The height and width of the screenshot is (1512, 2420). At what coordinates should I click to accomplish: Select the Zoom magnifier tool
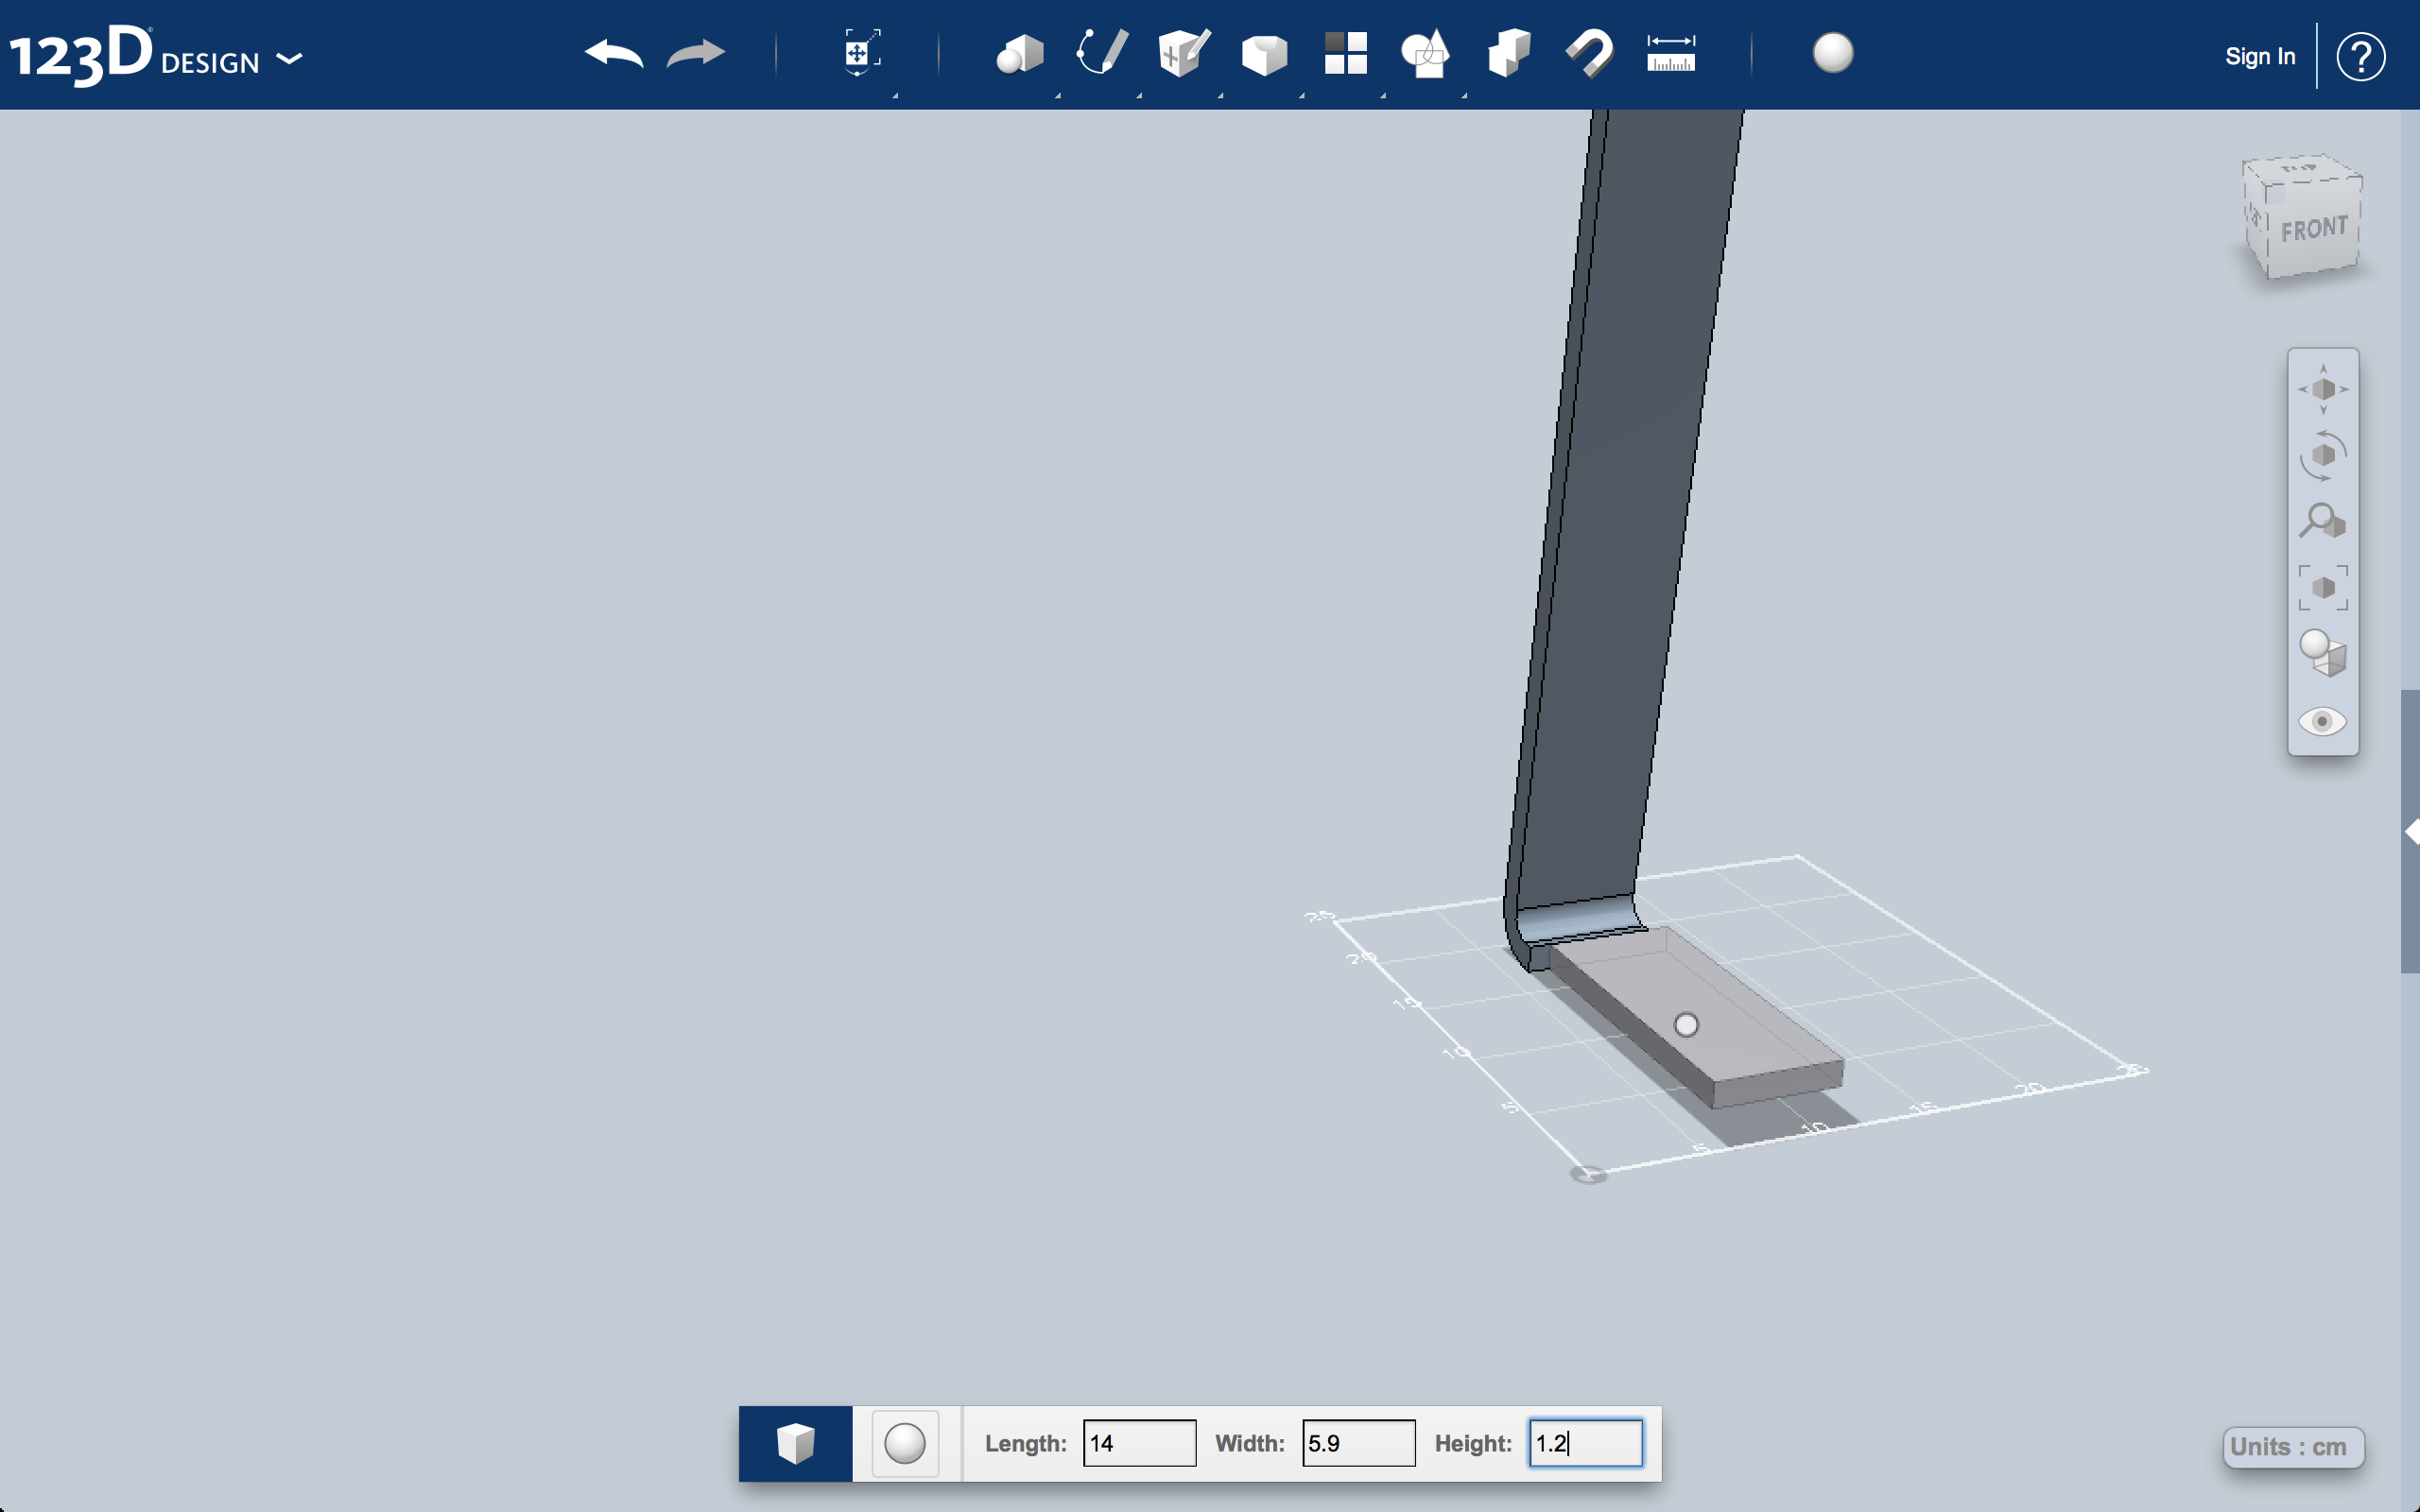[x=2323, y=521]
